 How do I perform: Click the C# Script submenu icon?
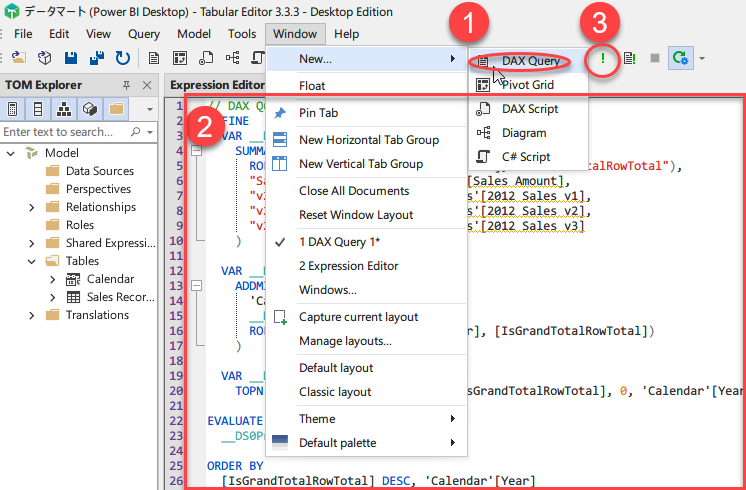pos(483,157)
